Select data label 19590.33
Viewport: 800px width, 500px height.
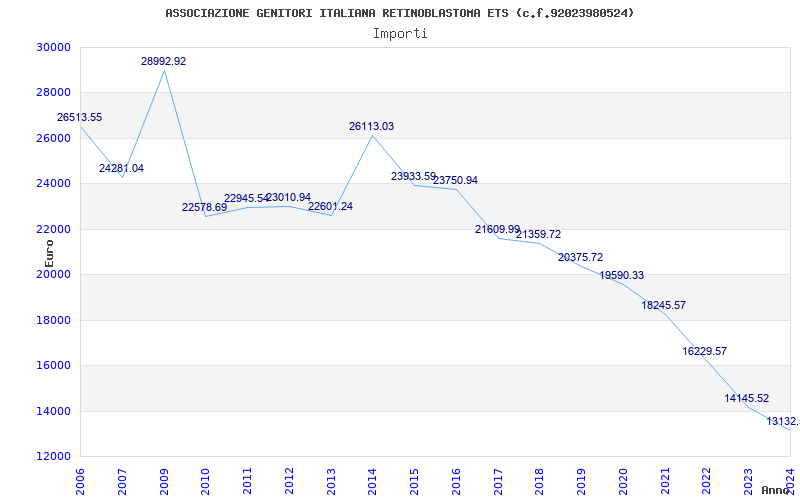click(x=621, y=276)
